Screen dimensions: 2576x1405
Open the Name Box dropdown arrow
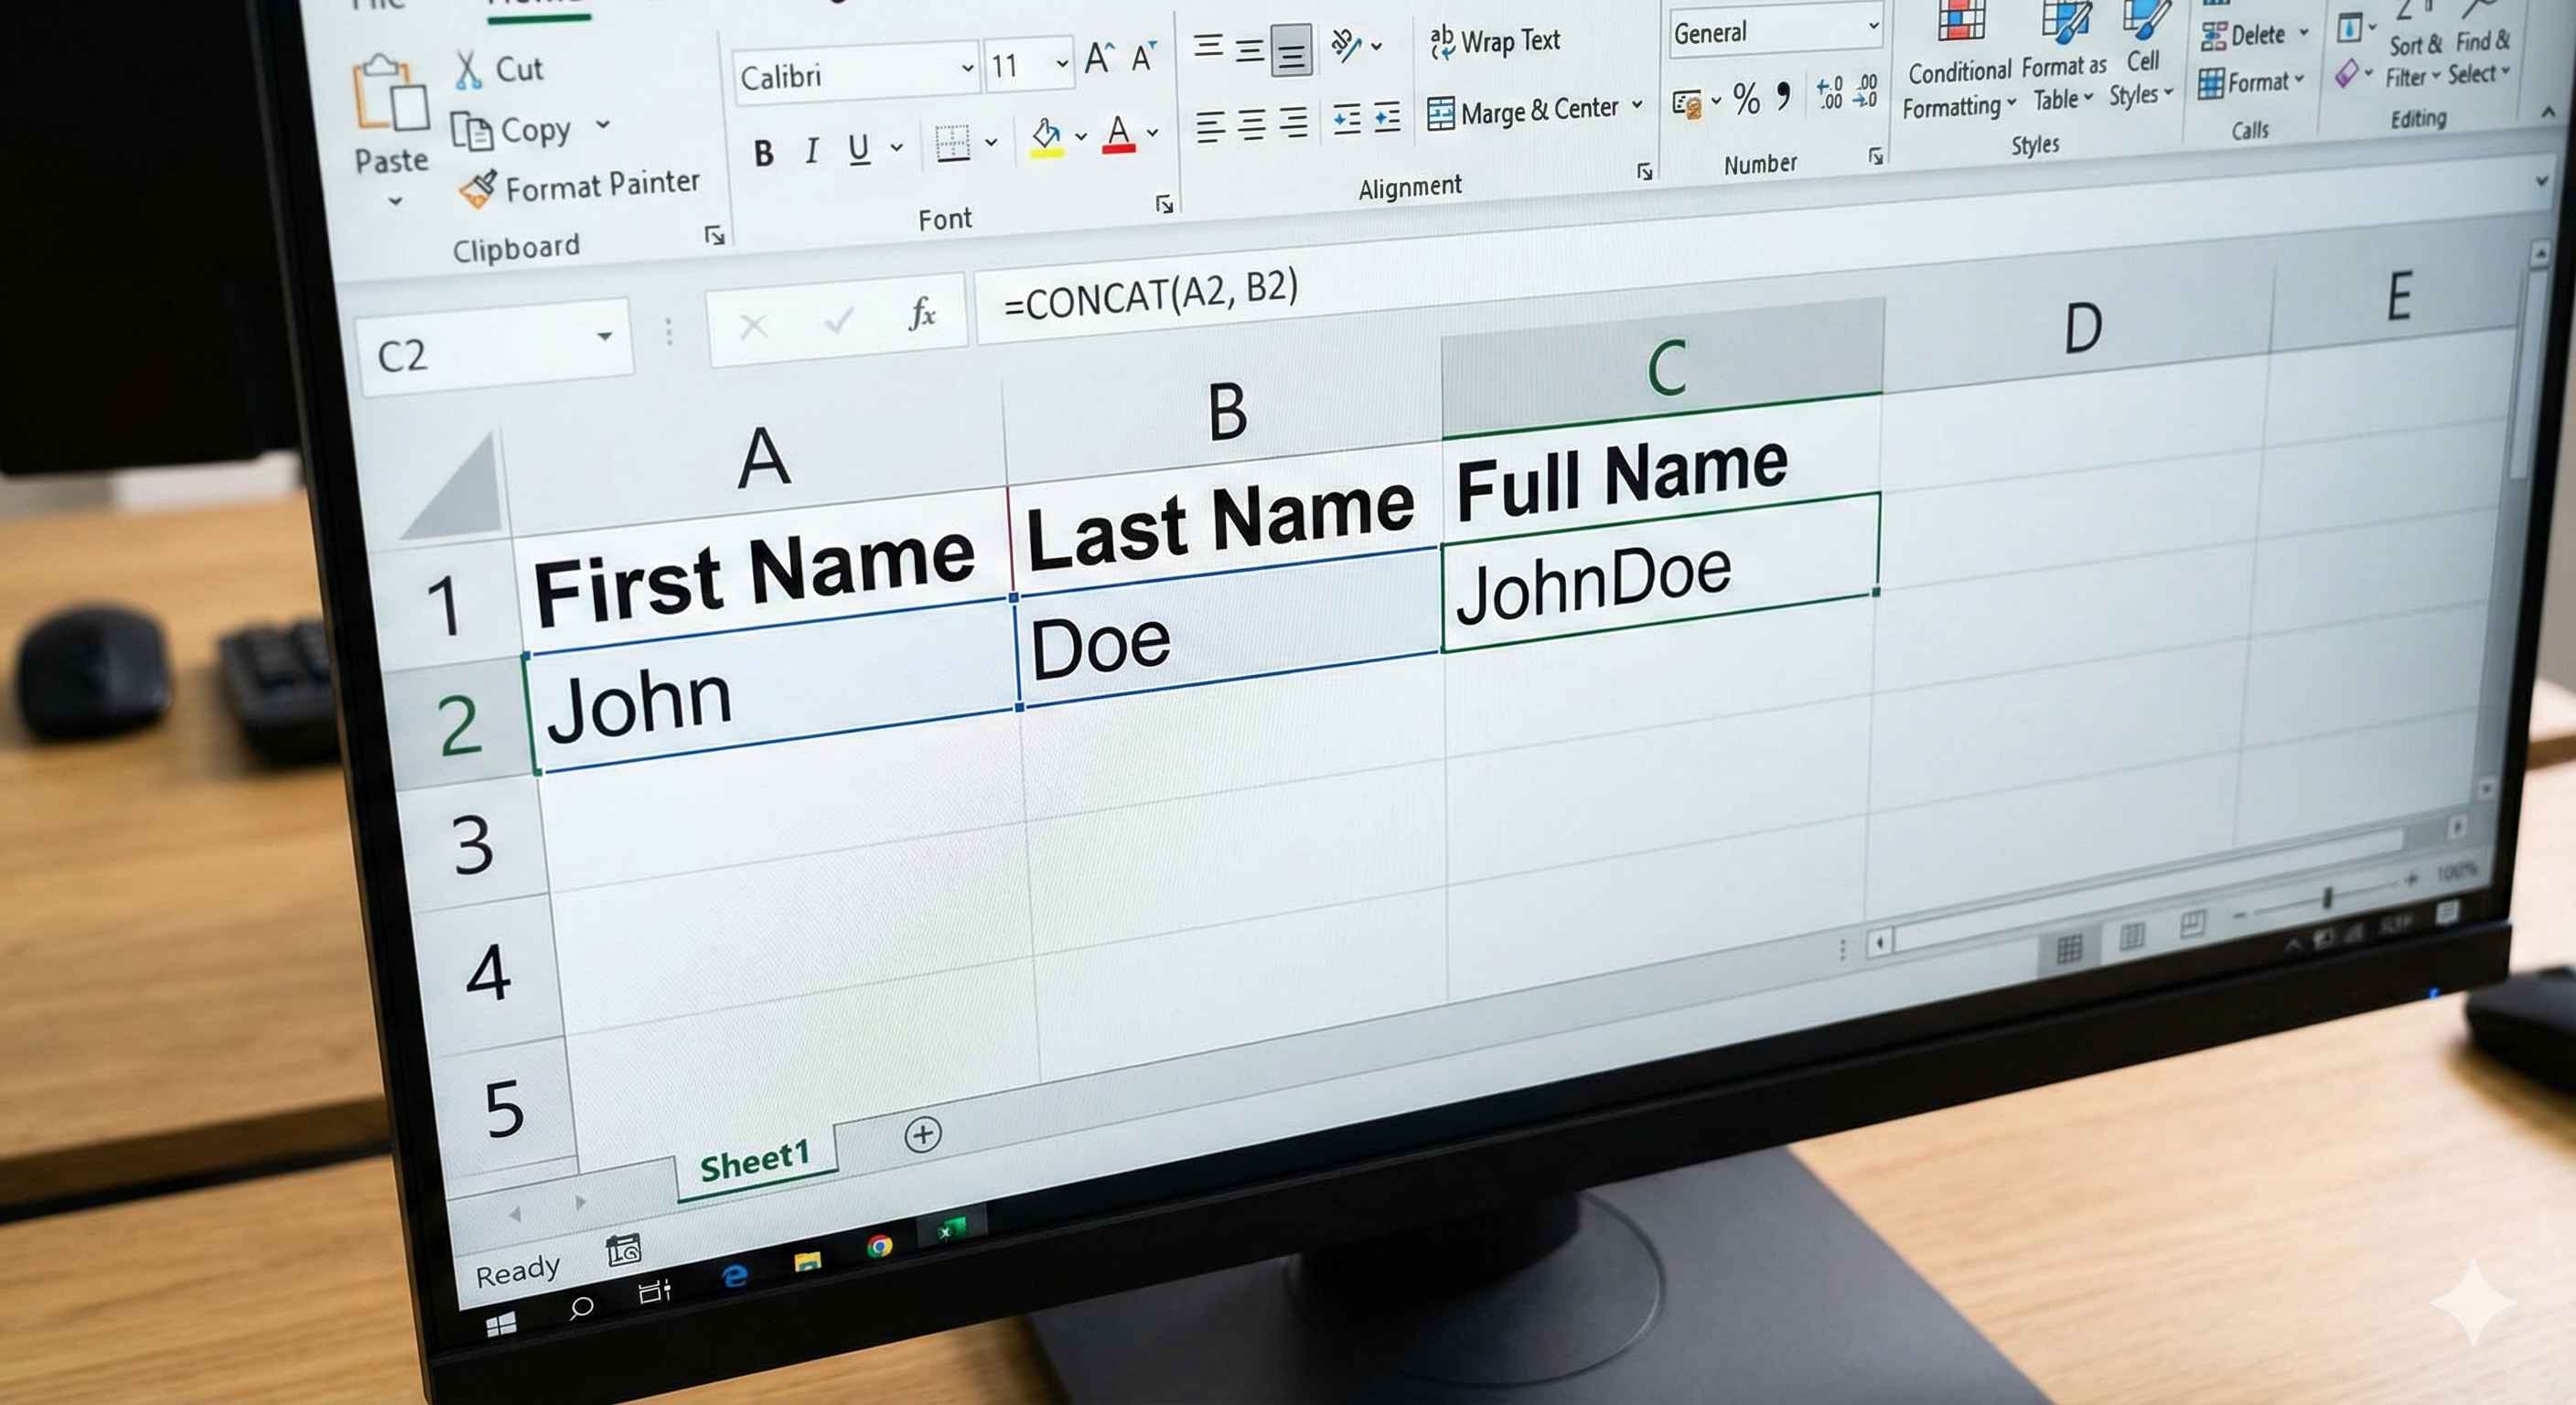[604, 337]
